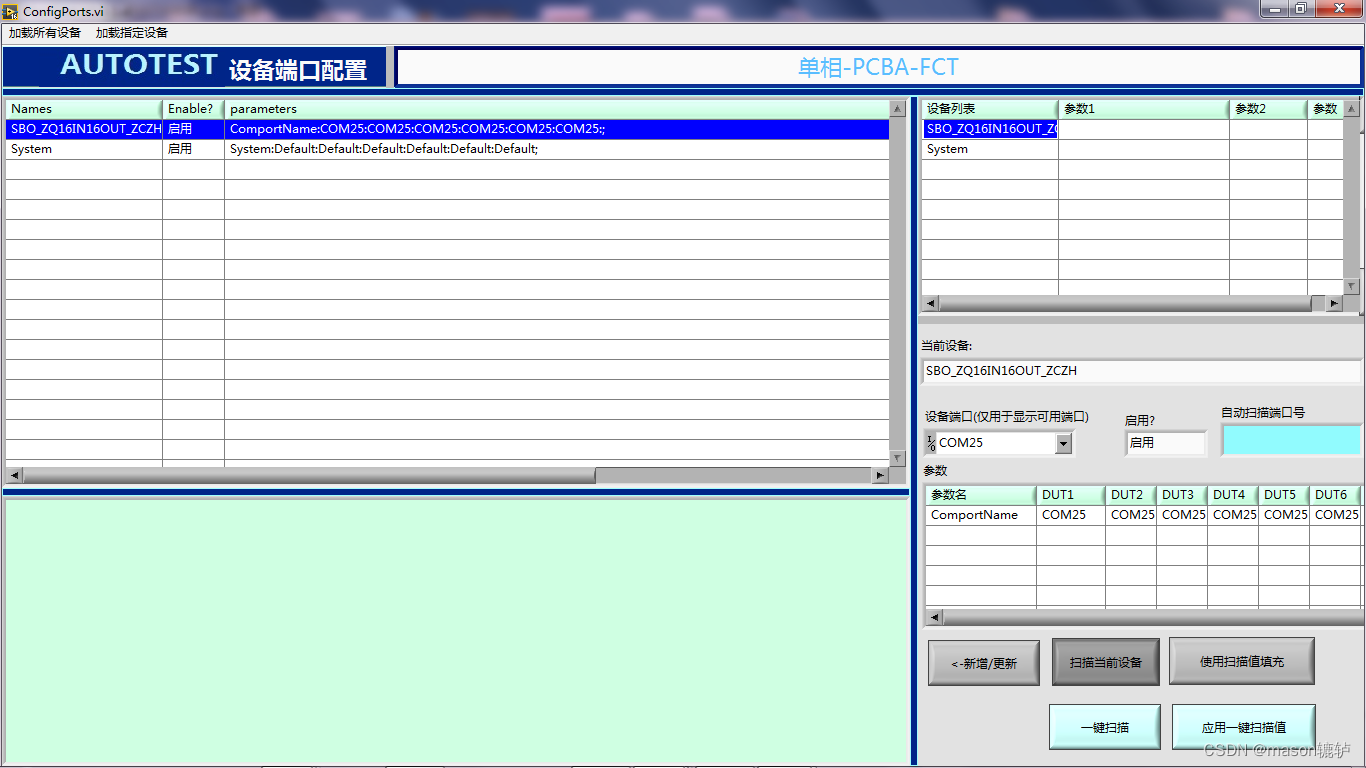Click the 参数名 column header
This screenshot has width=1366, height=768.
[x=981, y=495]
